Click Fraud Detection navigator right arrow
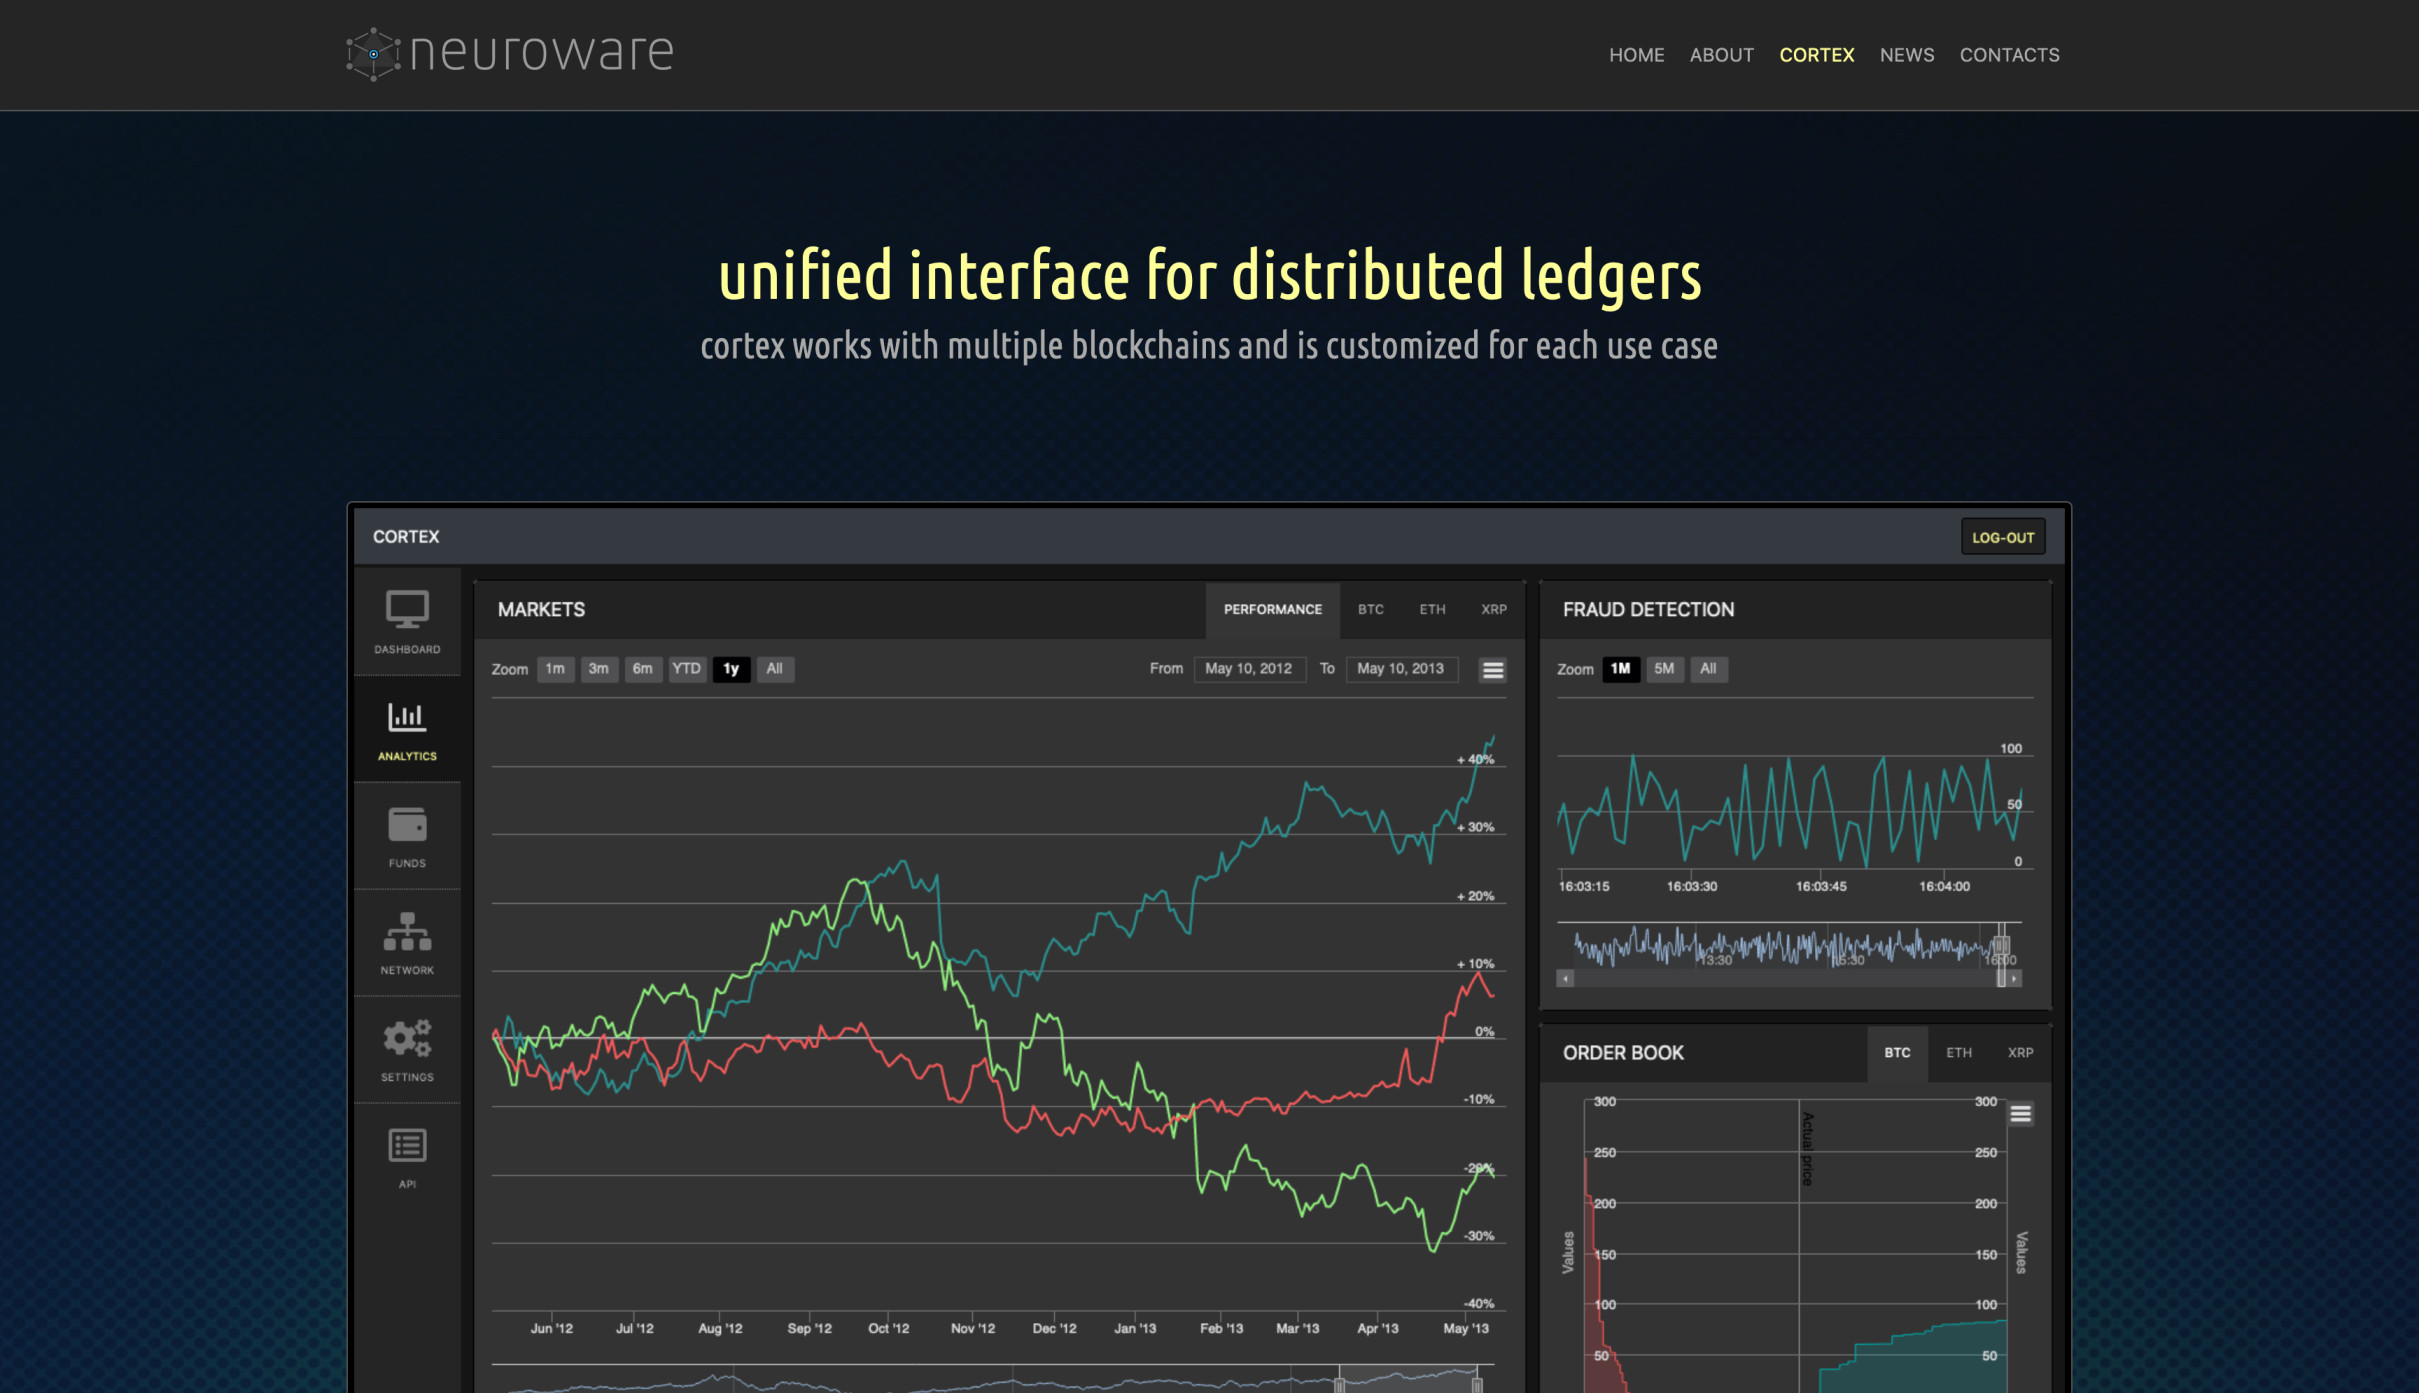This screenshot has height=1393, width=2419. [x=2014, y=979]
